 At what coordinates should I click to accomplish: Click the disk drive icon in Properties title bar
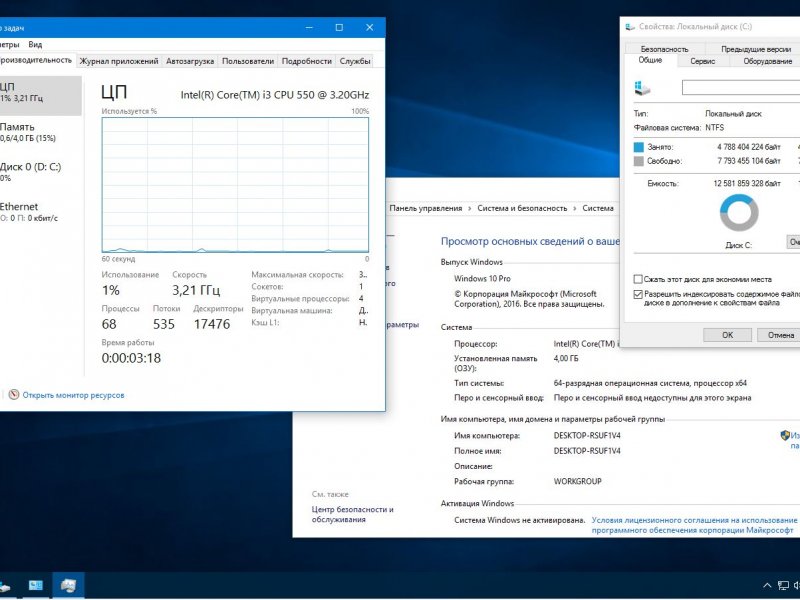[x=630, y=27]
